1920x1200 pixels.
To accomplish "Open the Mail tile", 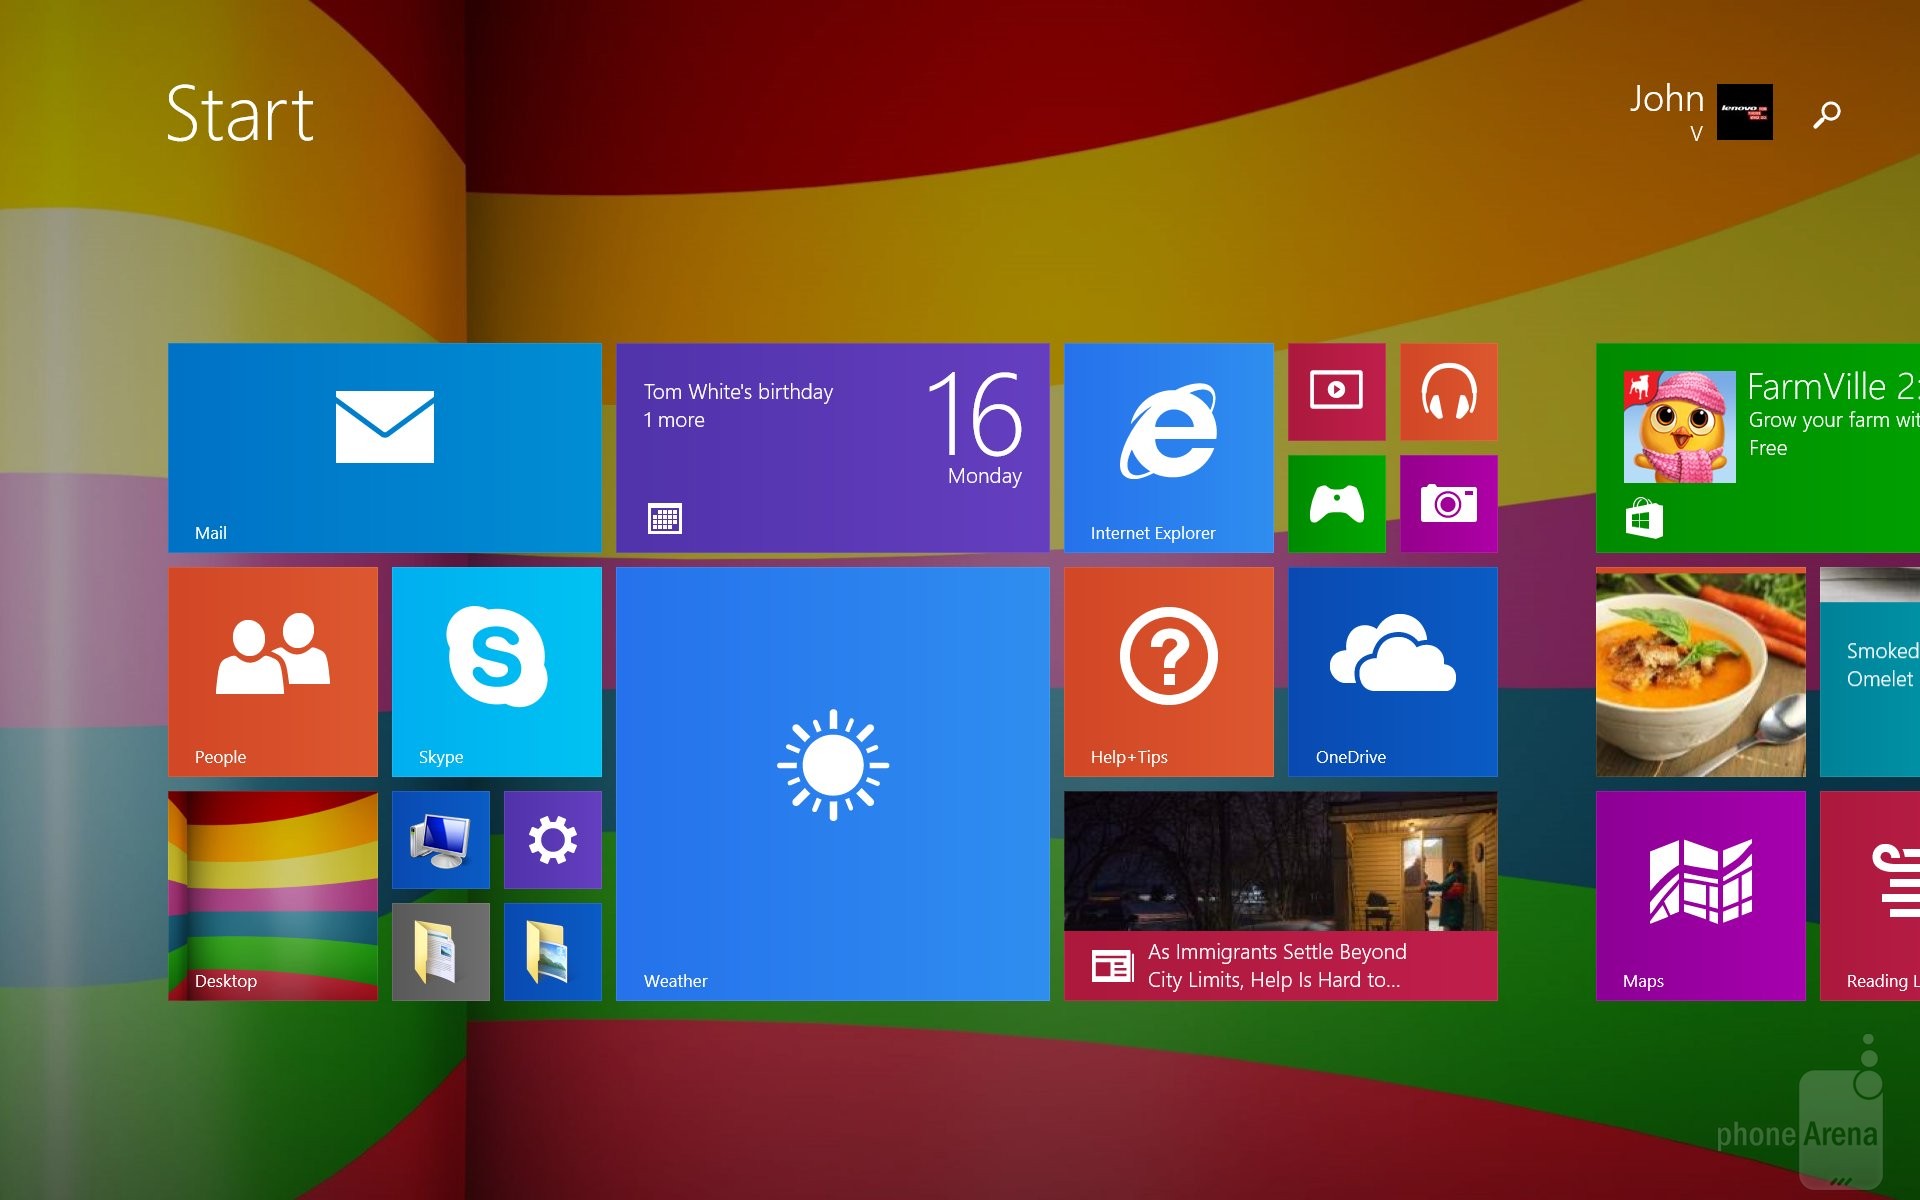I will point(384,447).
